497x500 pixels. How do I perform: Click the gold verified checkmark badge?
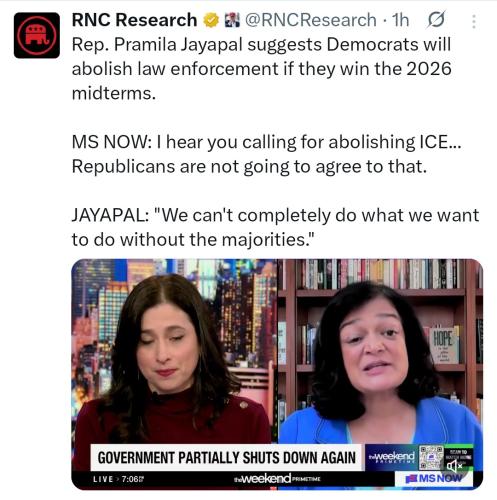tap(211, 20)
